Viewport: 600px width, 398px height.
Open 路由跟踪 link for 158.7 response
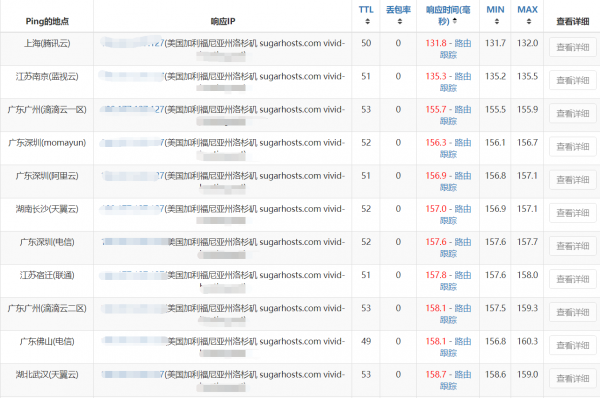pos(455,380)
